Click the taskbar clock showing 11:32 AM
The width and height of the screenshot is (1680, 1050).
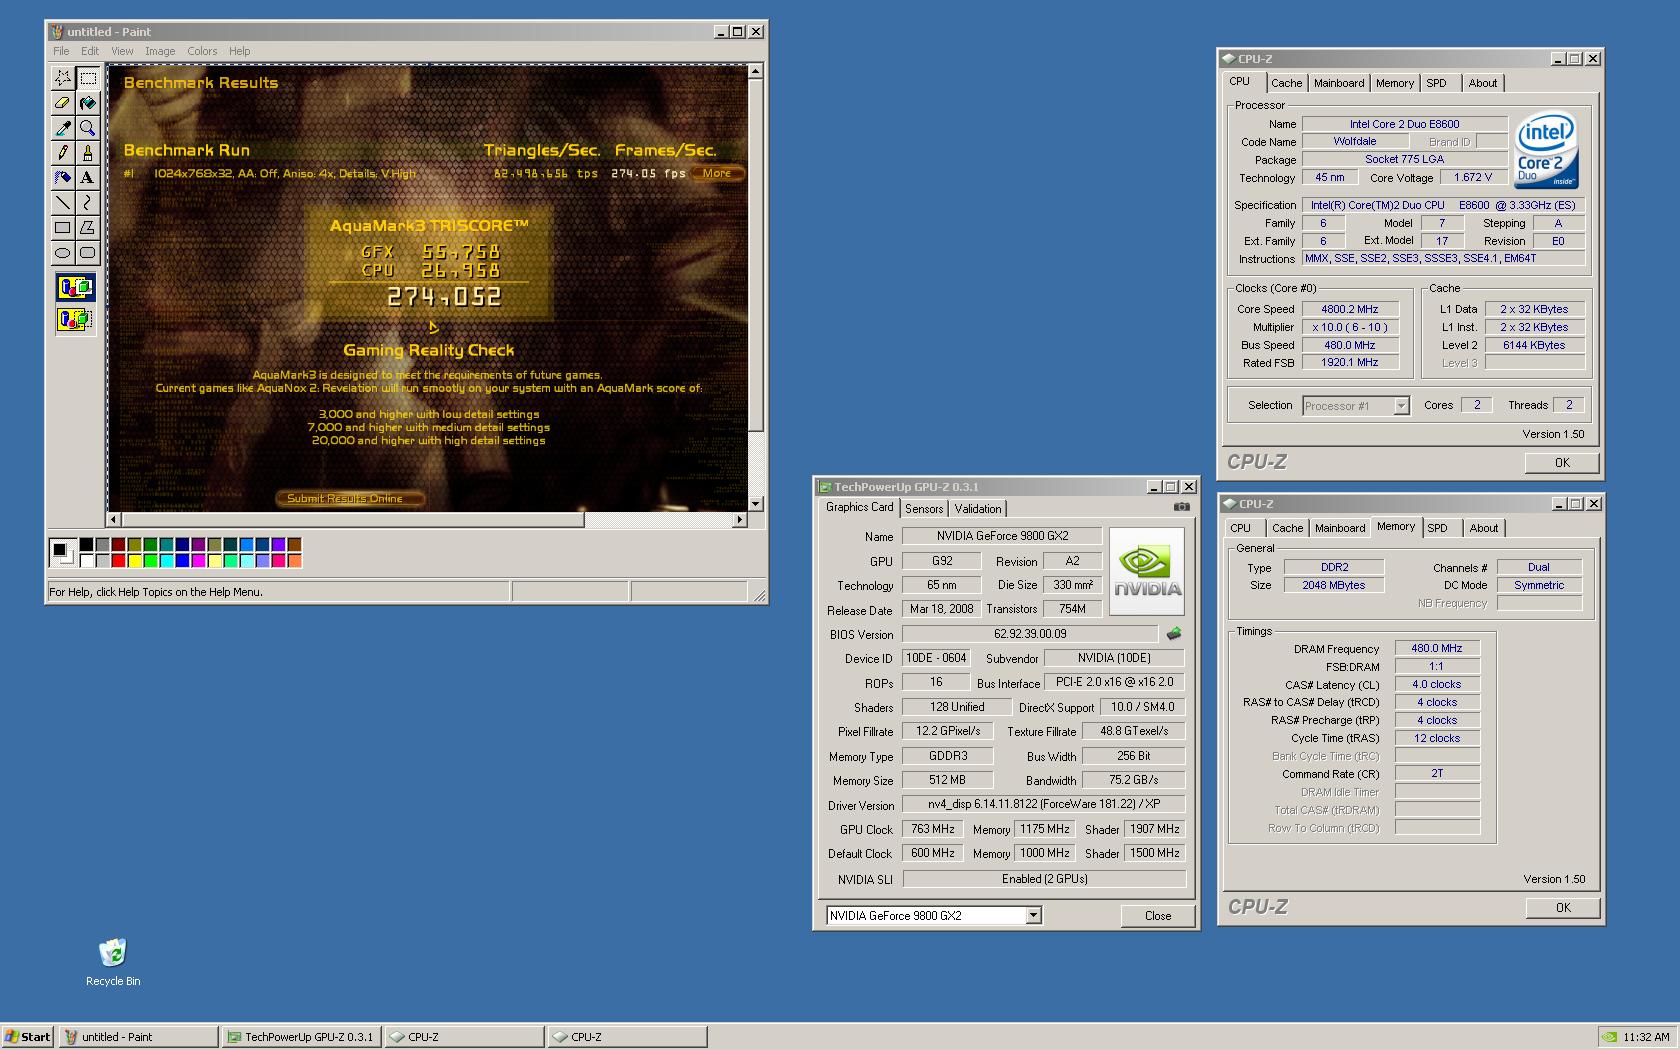pos(1646,1037)
